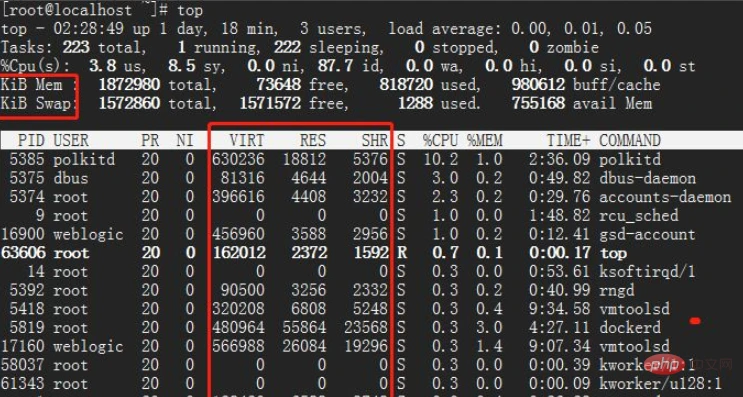Click the 1572860 swap total value
This screenshot has width=743, height=397.
point(129,103)
